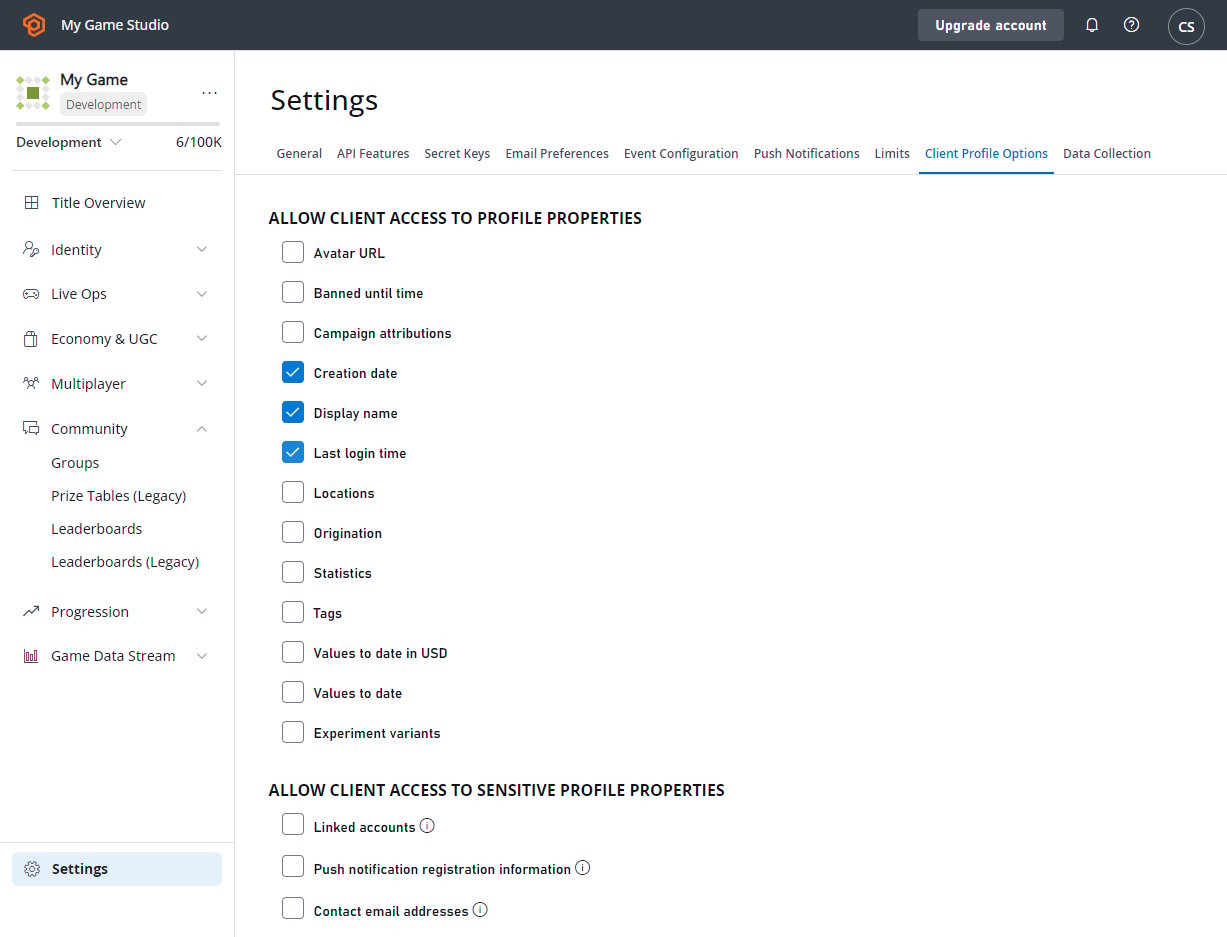1227x937 pixels.
Task: Open the CS user avatar menu
Action: [x=1186, y=26]
